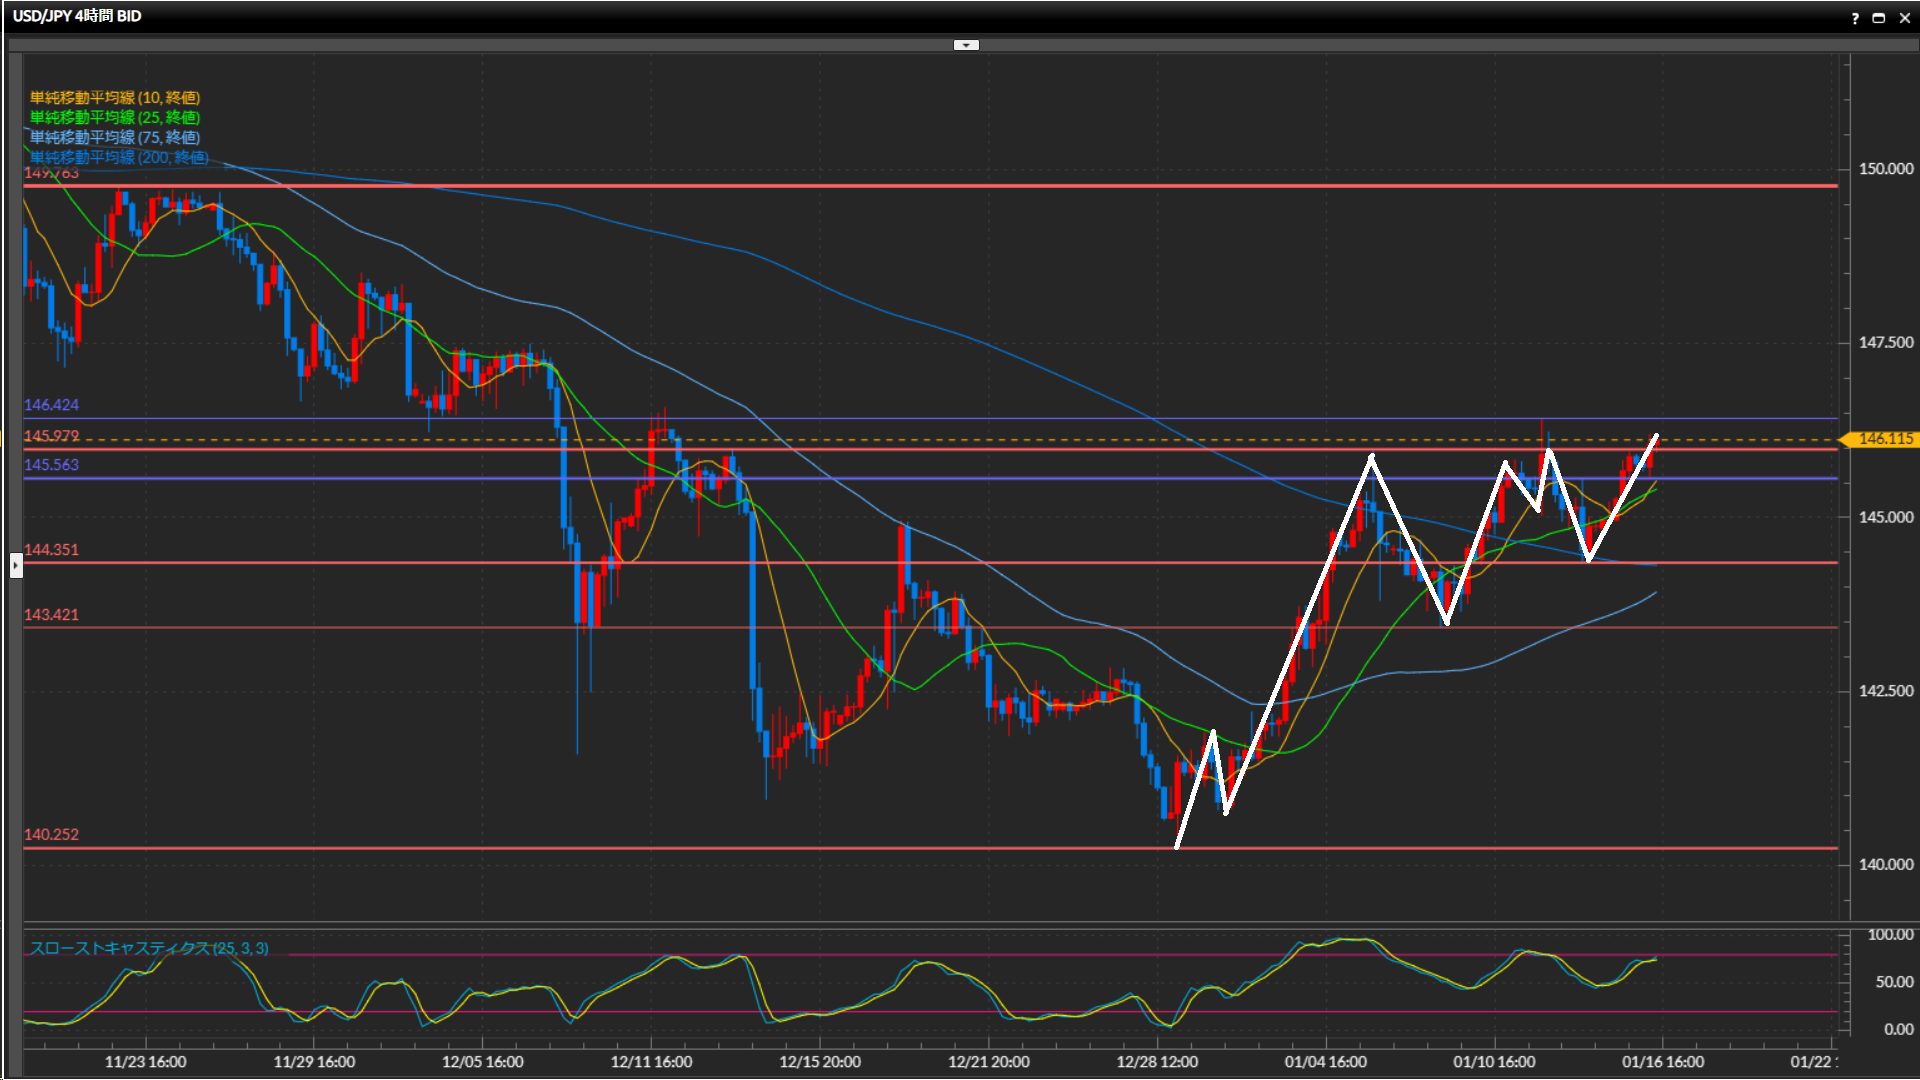Maximize the USD/JPY chart window

1879,18
